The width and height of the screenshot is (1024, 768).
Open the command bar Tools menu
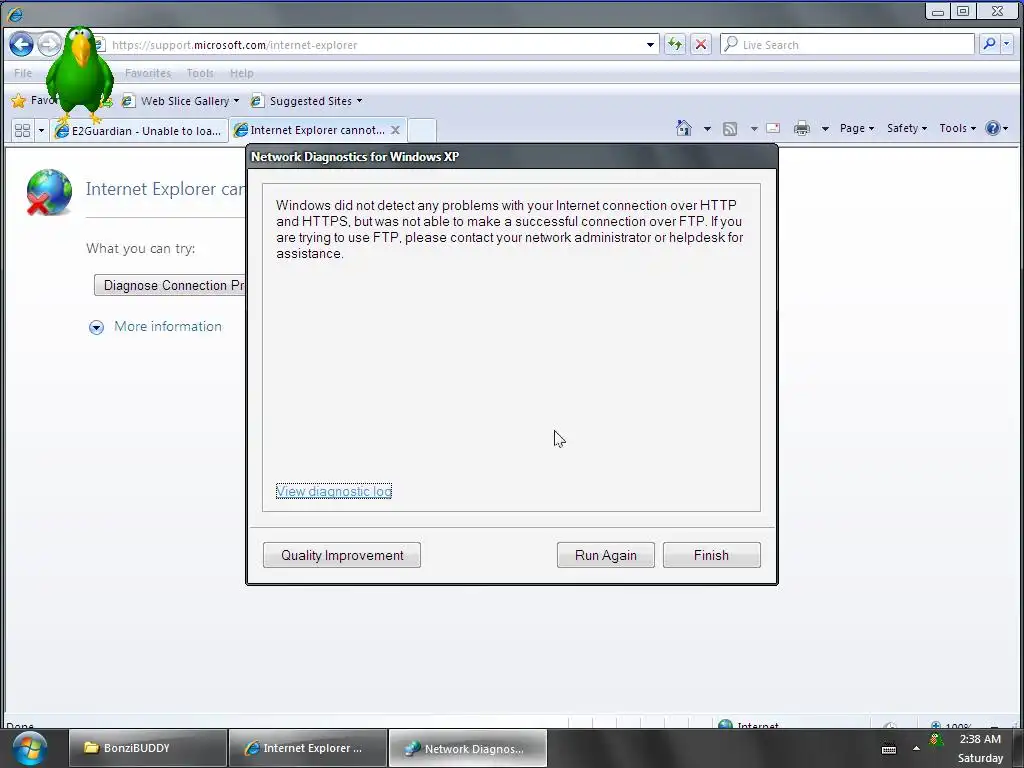tap(957, 128)
